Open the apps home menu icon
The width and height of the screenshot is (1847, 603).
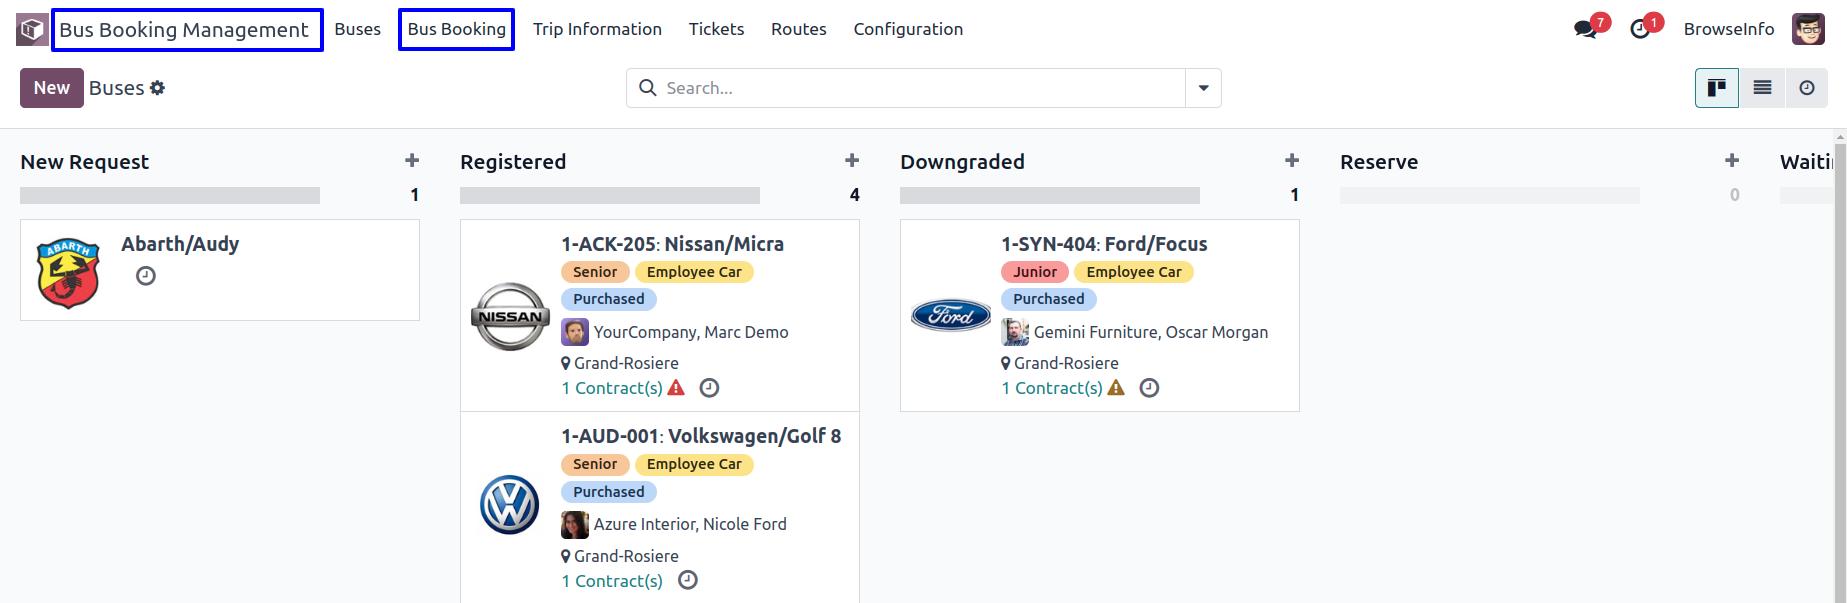point(32,30)
